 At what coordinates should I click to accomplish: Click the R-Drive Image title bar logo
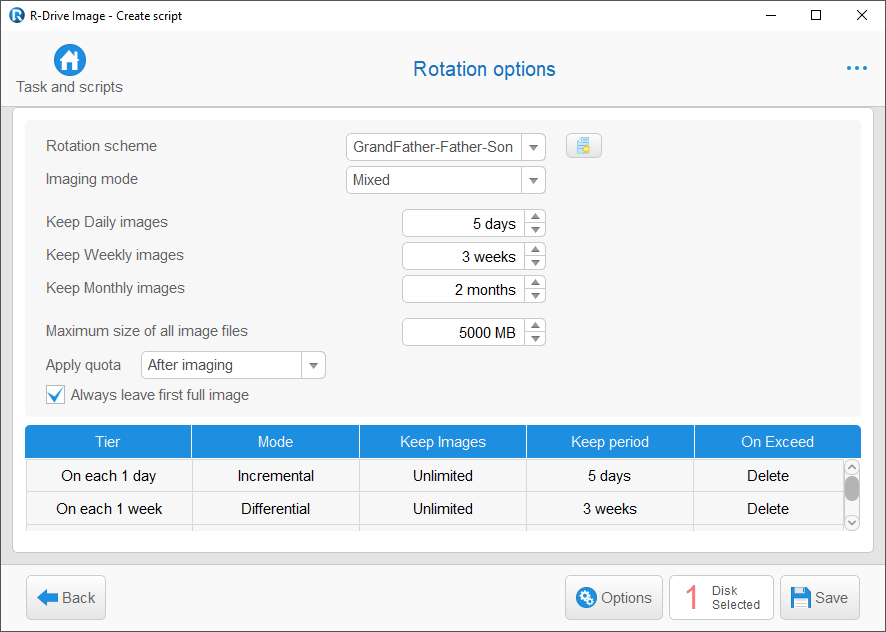point(16,15)
